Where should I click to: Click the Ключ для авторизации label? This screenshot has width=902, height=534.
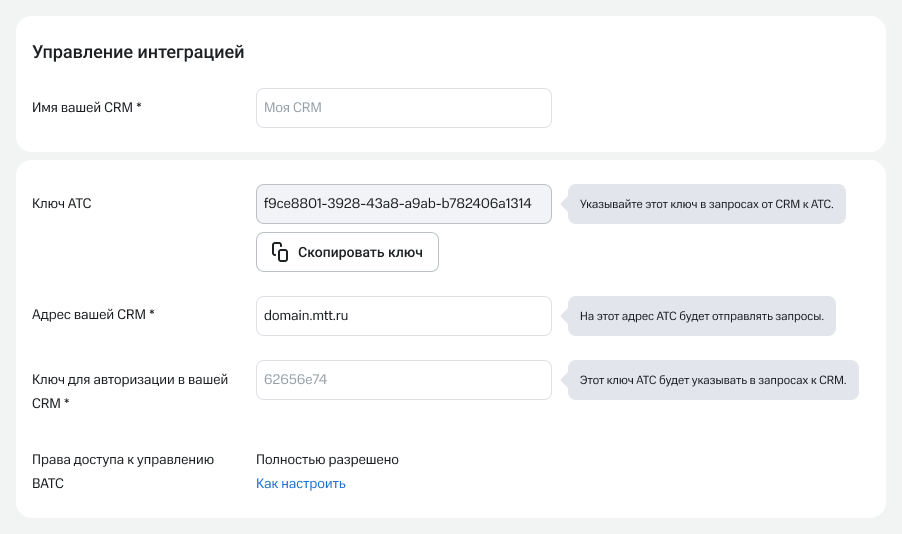point(130,380)
